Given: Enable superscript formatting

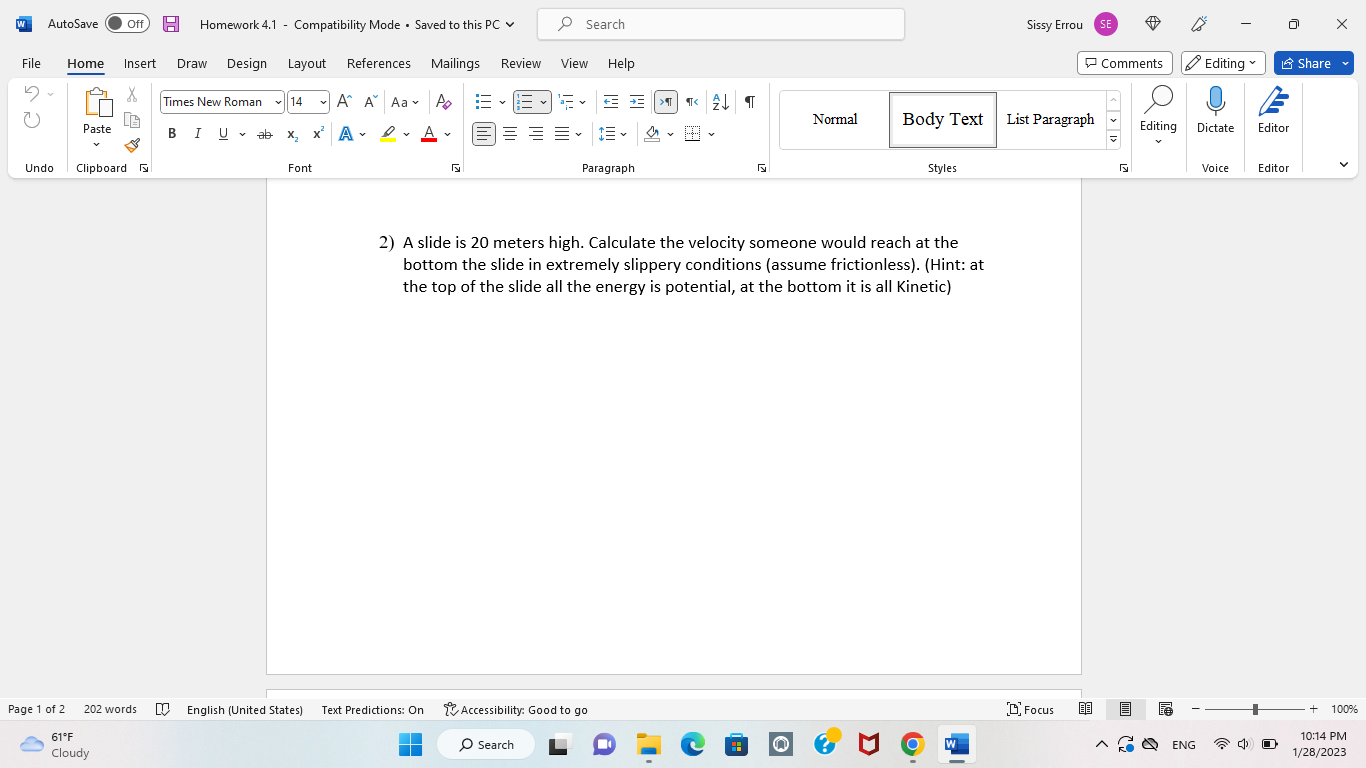Looking at the screenshot, I should (x=316, y=133).
